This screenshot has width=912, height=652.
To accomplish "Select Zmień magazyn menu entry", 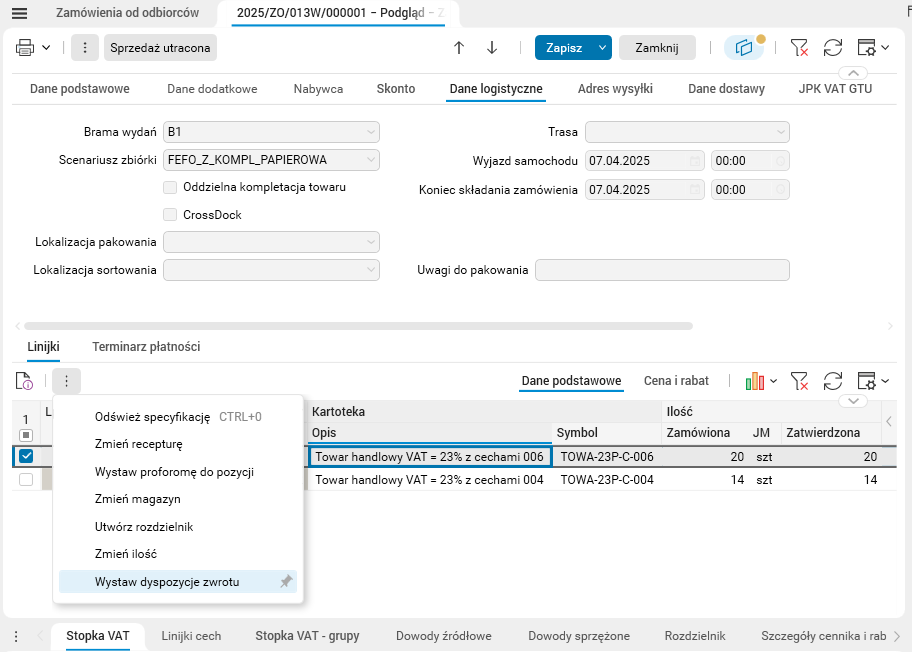I will 178,499.
